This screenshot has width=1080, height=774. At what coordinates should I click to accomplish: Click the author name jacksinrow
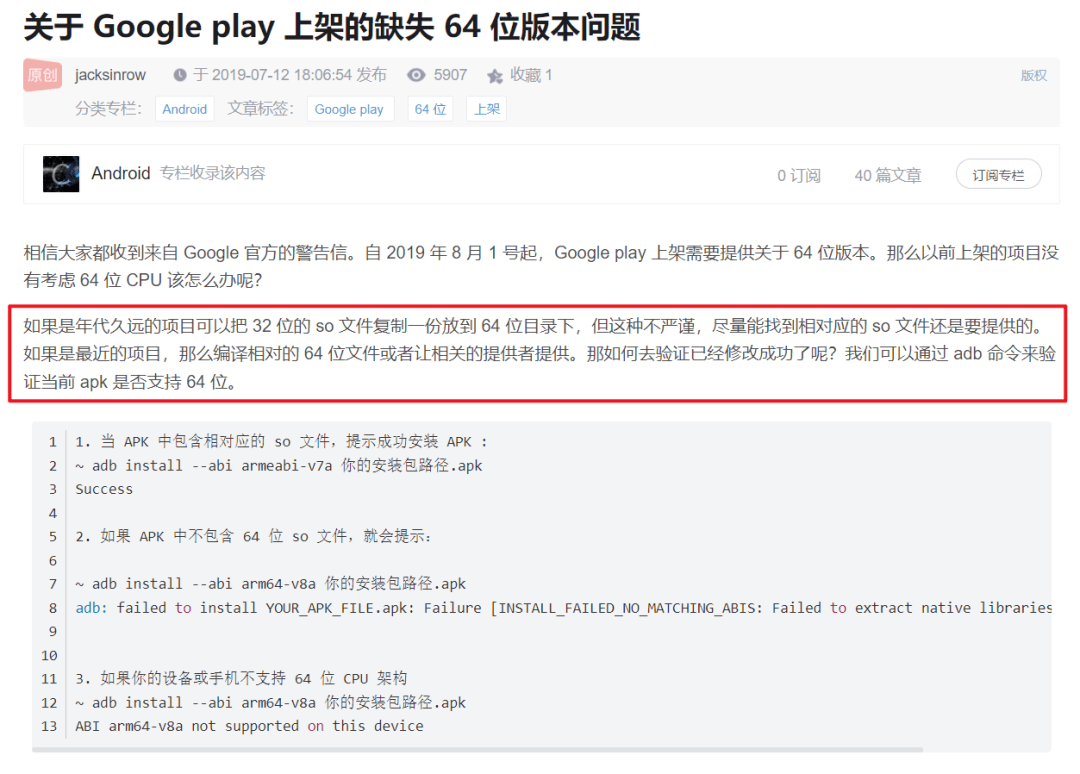[110, 74]
